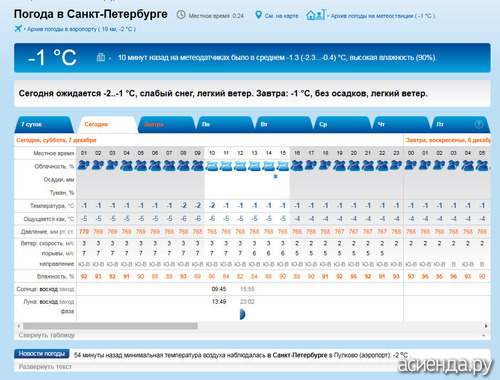Screen dimensions: 500x380
Task: Click the cloud icon under tomorrow's hour 00
Action: (x=411, y=165)
